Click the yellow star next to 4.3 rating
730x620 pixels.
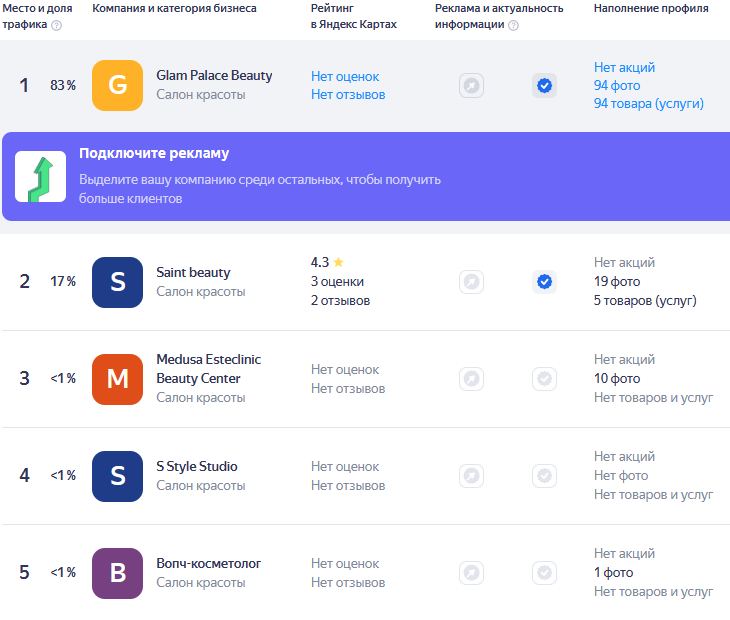338,262
